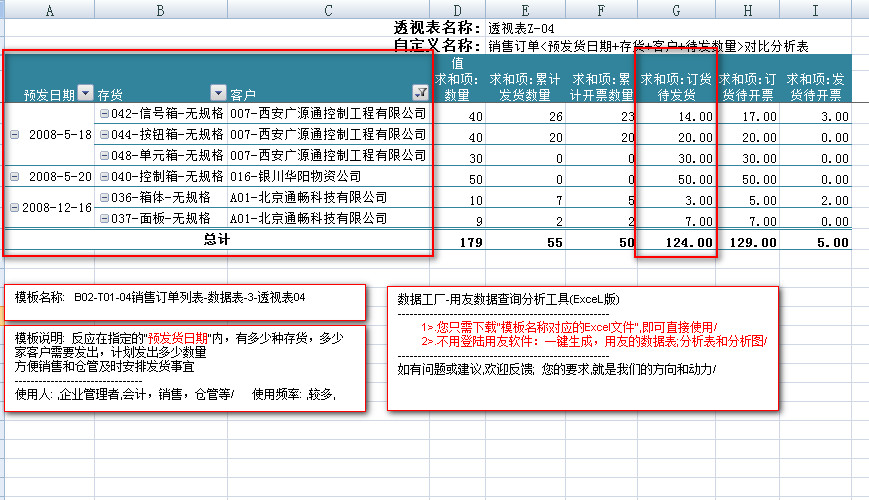Select column C header
Screen dimensions: 869x500
click(328, 9)
